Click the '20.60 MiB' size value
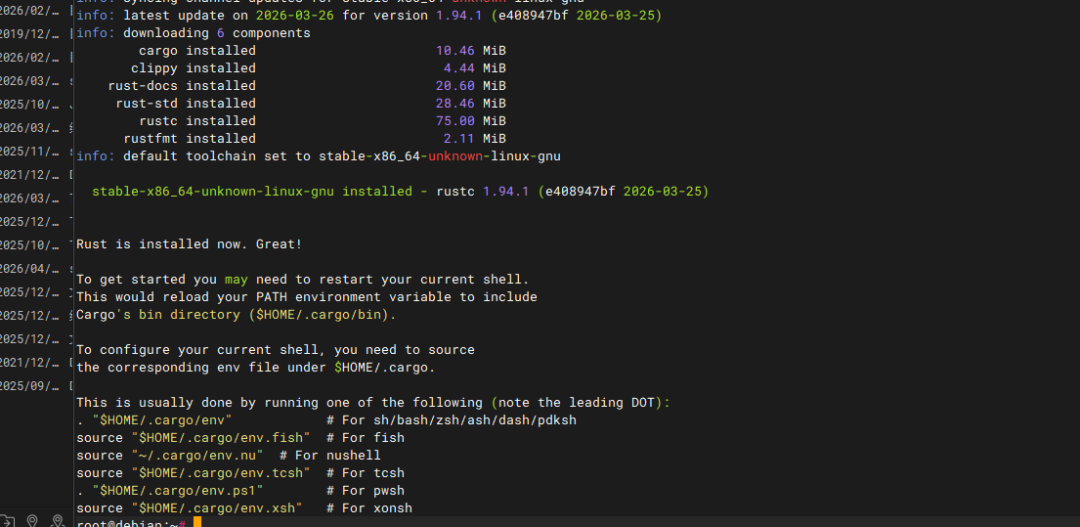The height and width of the screenshot is (527, 1080). [x=471, y=85]
